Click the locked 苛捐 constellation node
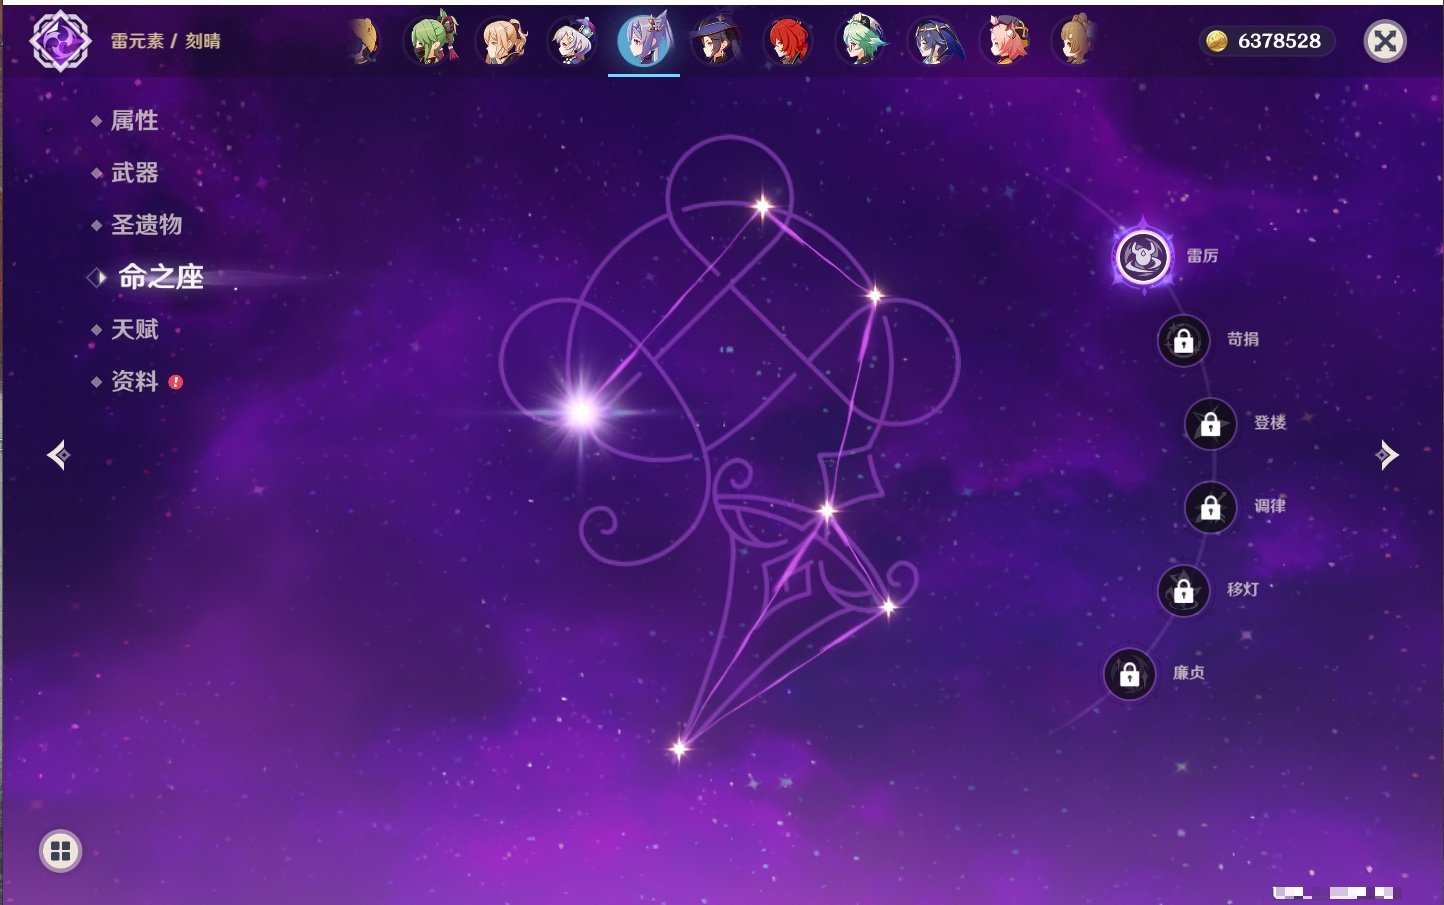Screen dimensions: 1444x905 point(1184,341)
